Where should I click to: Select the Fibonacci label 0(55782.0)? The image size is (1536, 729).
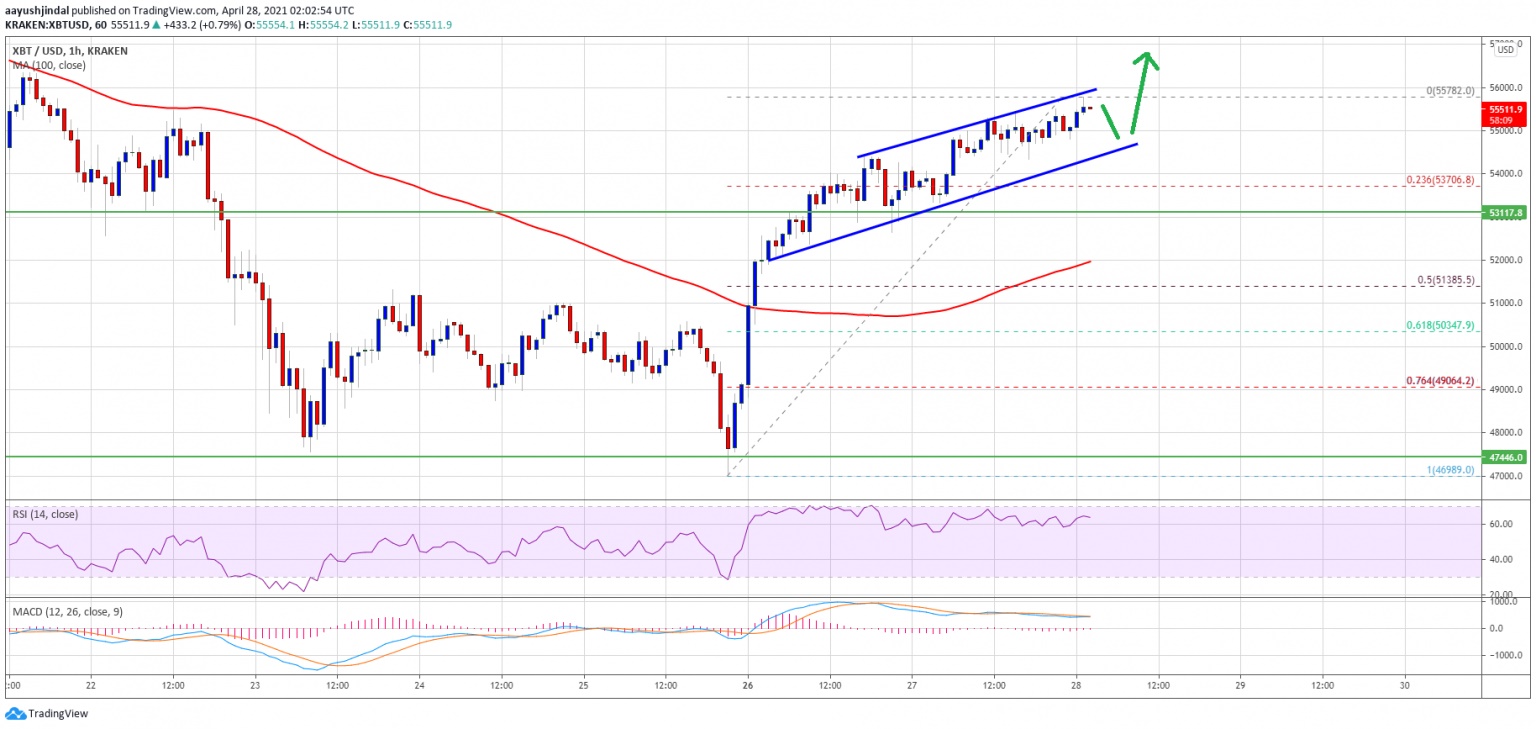(1448, 90)
